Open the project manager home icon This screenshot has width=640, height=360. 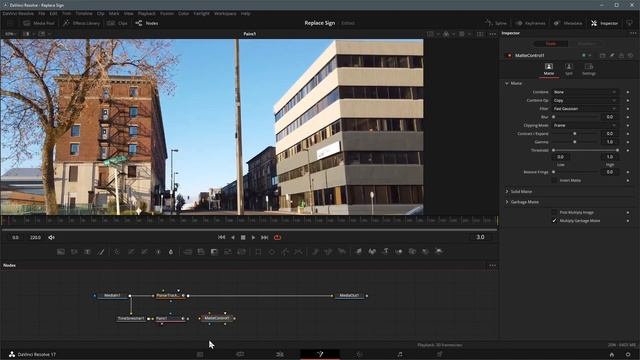[x=612, y=354]
